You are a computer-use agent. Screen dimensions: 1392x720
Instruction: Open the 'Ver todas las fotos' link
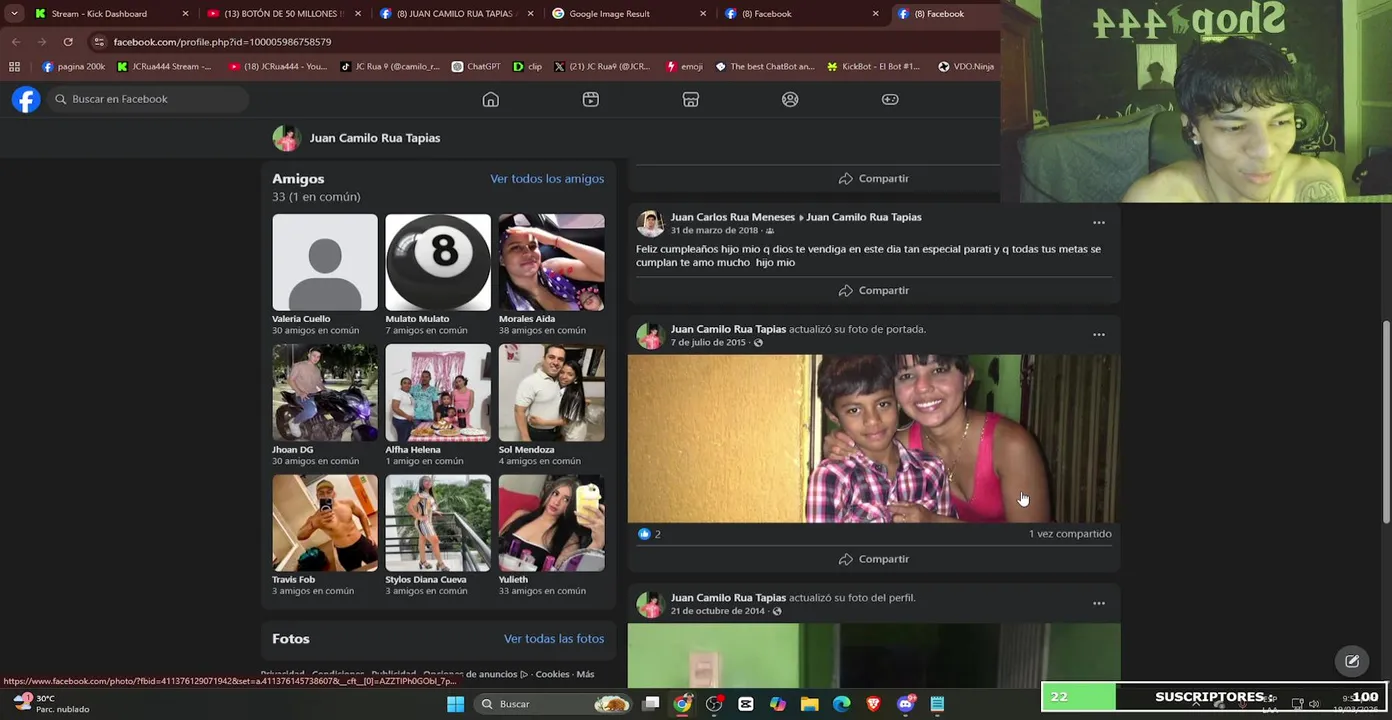(x=554, y=638)
